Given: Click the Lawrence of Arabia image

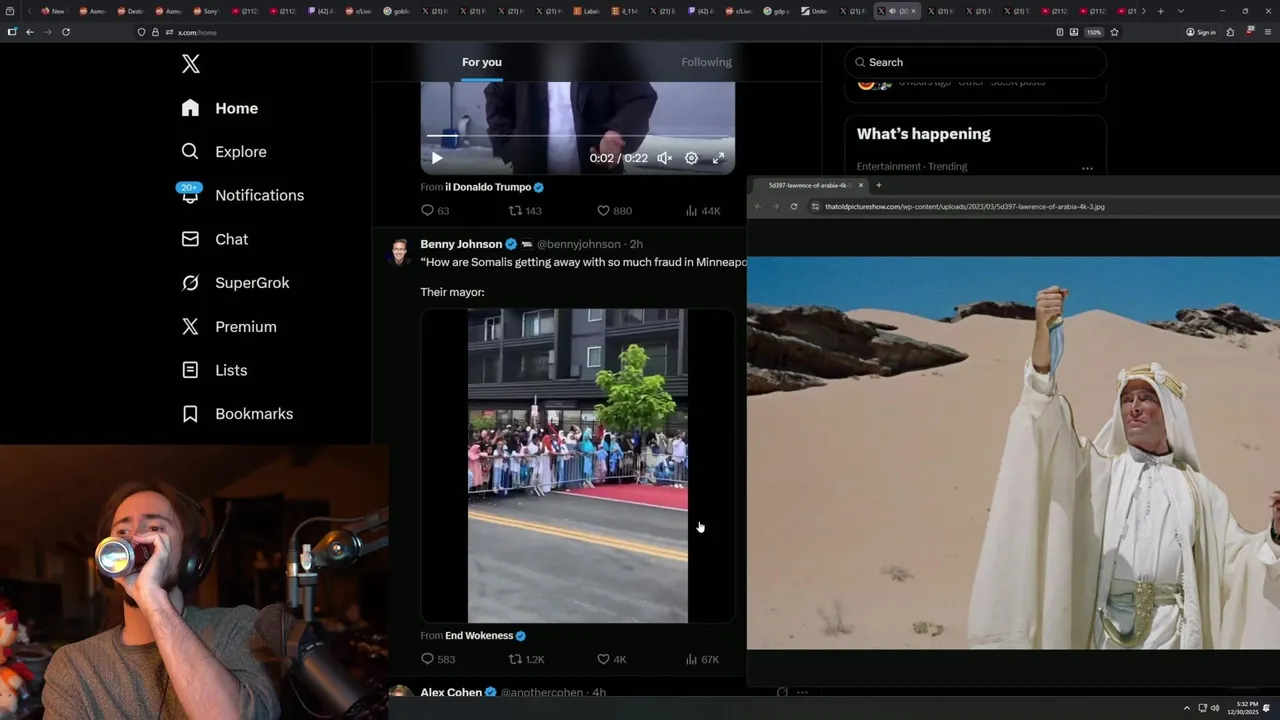Looking at the screenshot, I should coord(1013,452).
